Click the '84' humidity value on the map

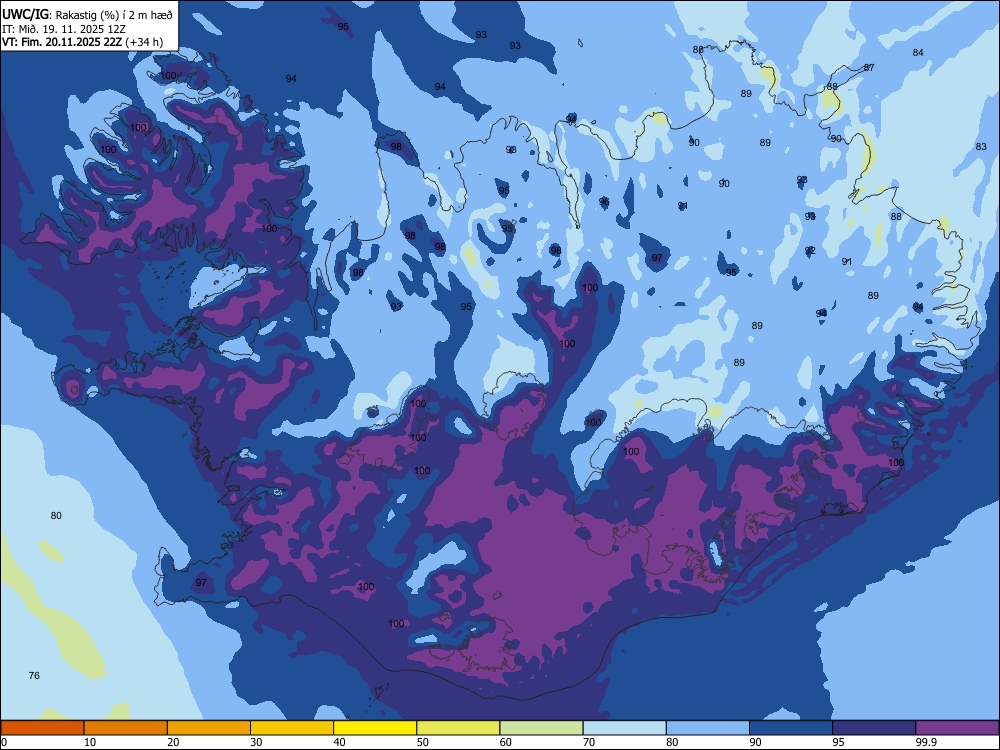pos(918,52)
